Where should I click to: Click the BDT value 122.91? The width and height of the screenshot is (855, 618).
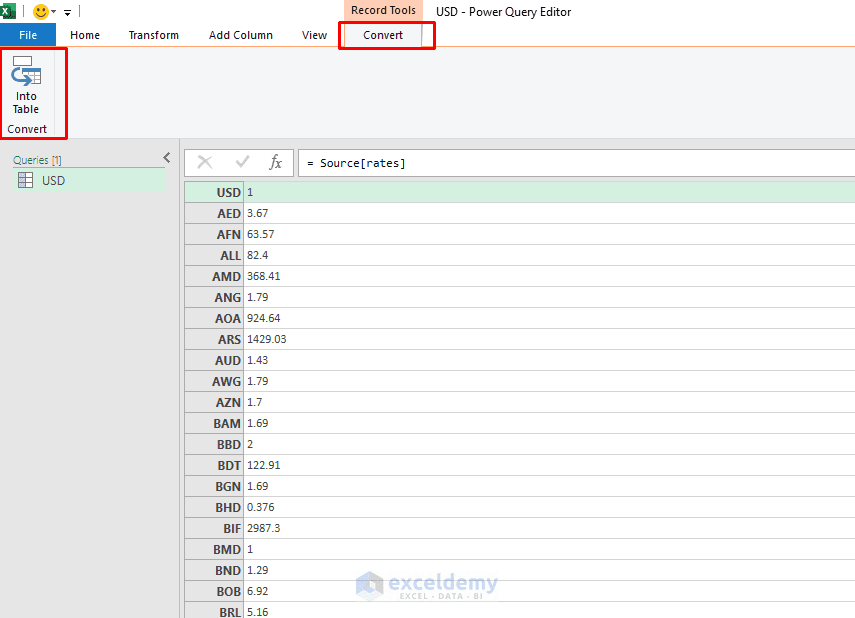263,465
